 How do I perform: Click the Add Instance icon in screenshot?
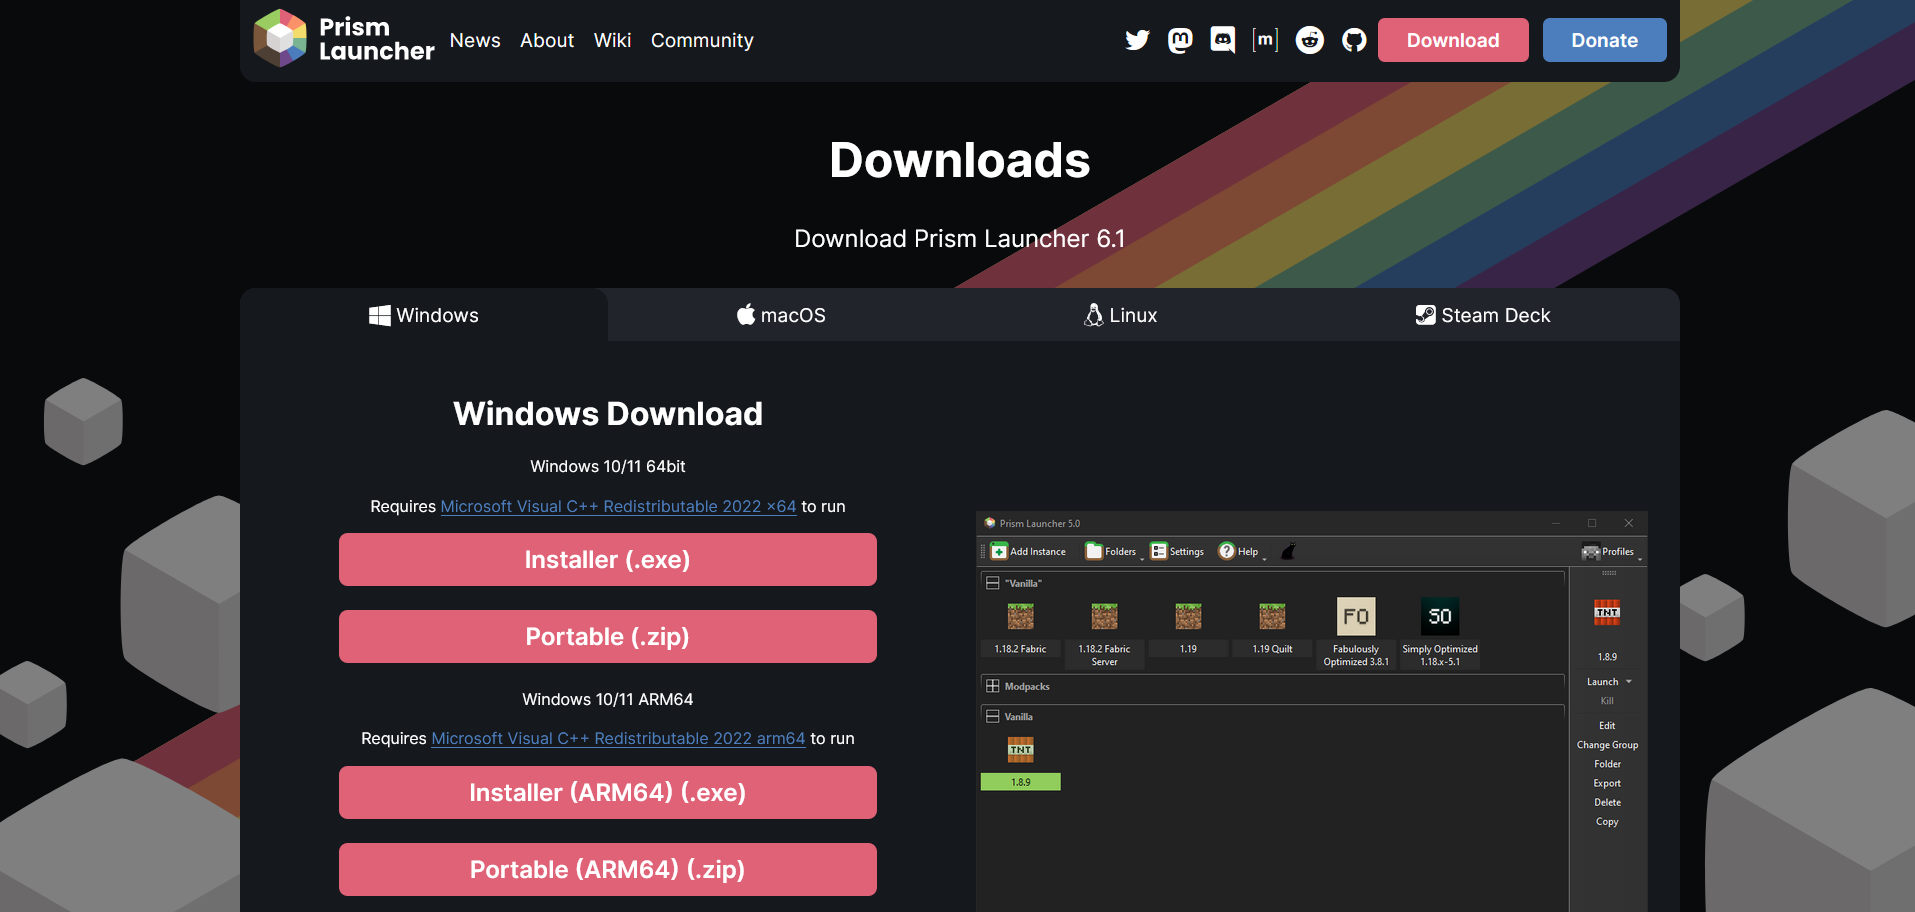tap(999, 552)
